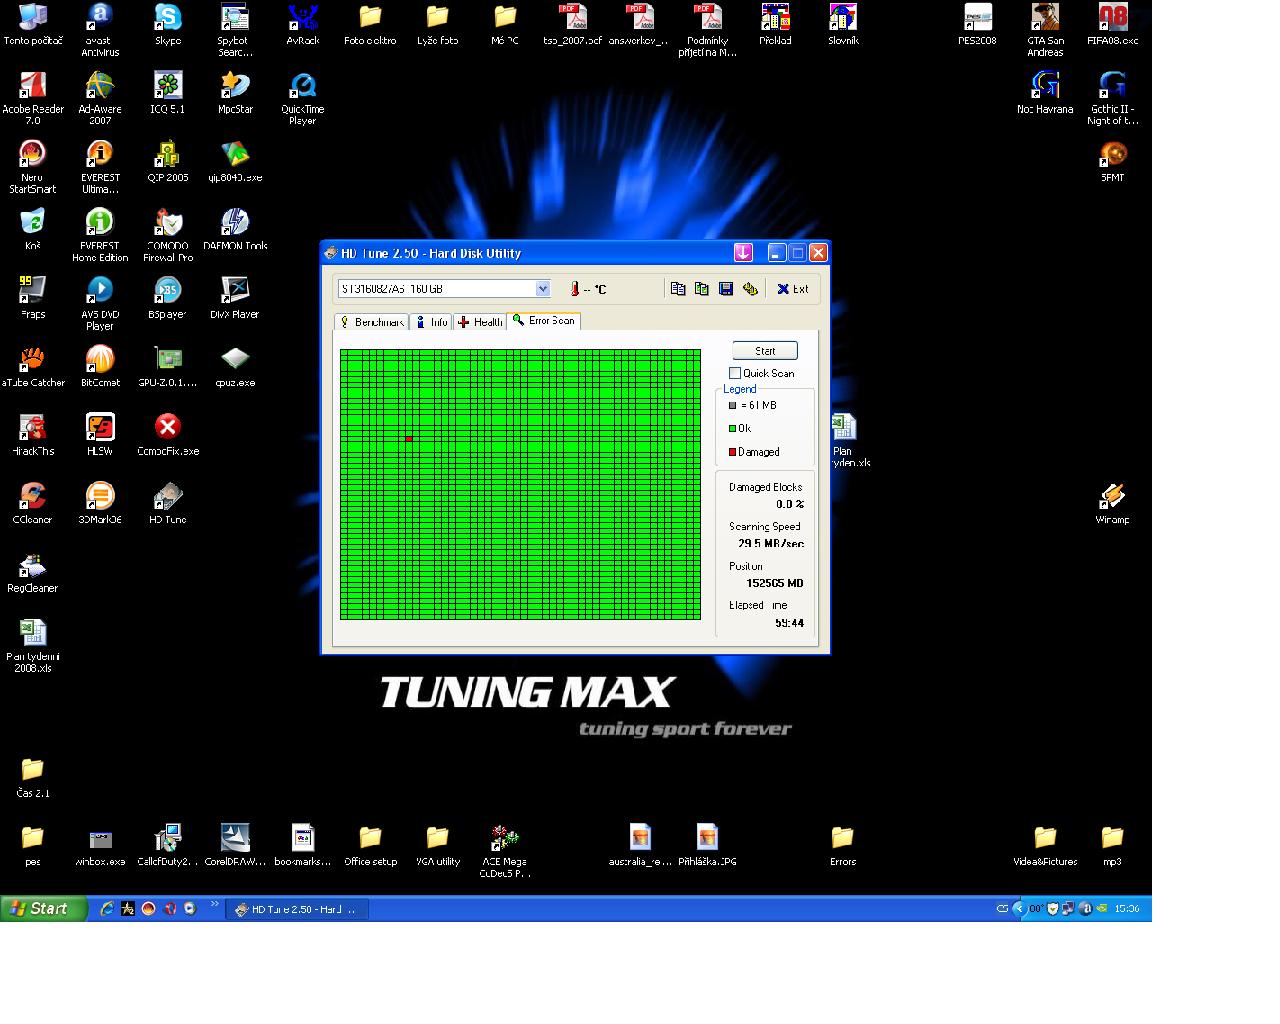Image resolution: width=1280 pixels, height=1024 pixels.
Task: Select the HD Tune desktop shortcut
Action: (x=168, y=503)
